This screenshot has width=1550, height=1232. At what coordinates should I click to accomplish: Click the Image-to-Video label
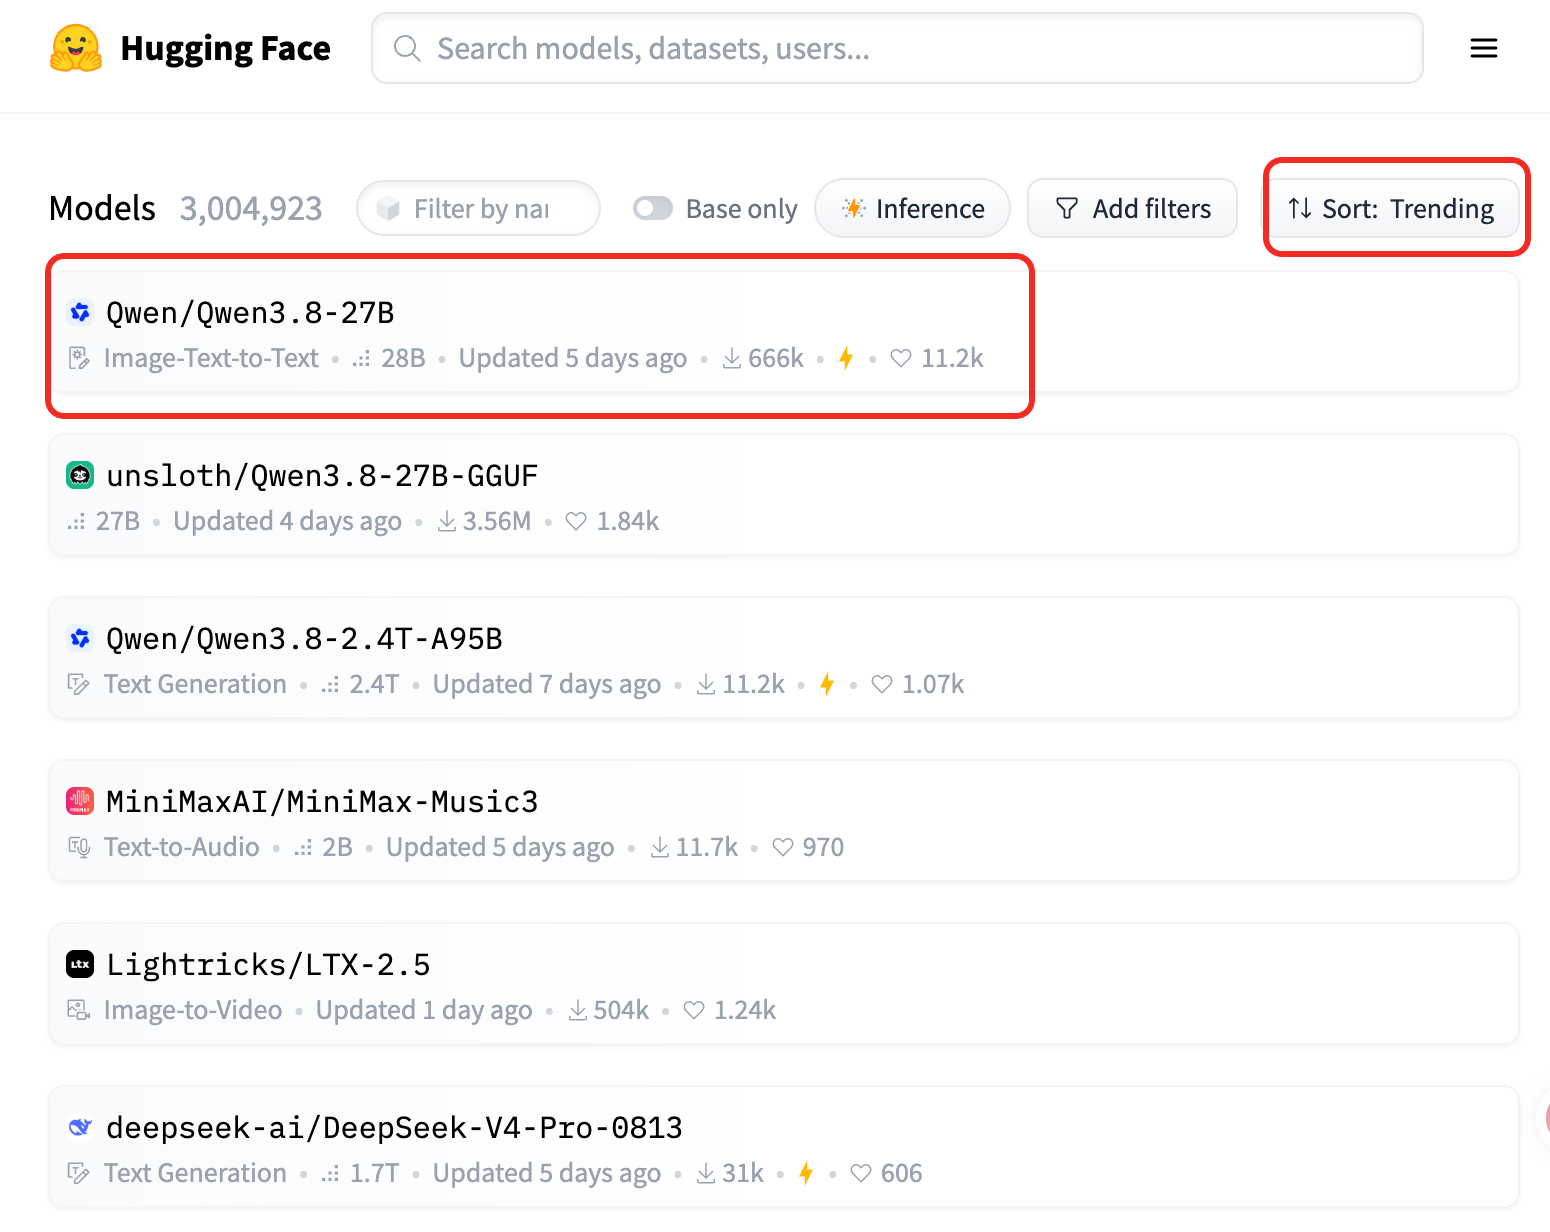point(193,1010)
